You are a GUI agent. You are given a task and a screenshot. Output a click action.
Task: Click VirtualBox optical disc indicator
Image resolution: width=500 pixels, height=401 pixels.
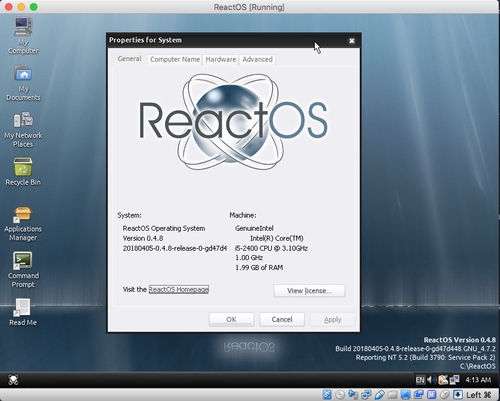[x=340, y=395]
